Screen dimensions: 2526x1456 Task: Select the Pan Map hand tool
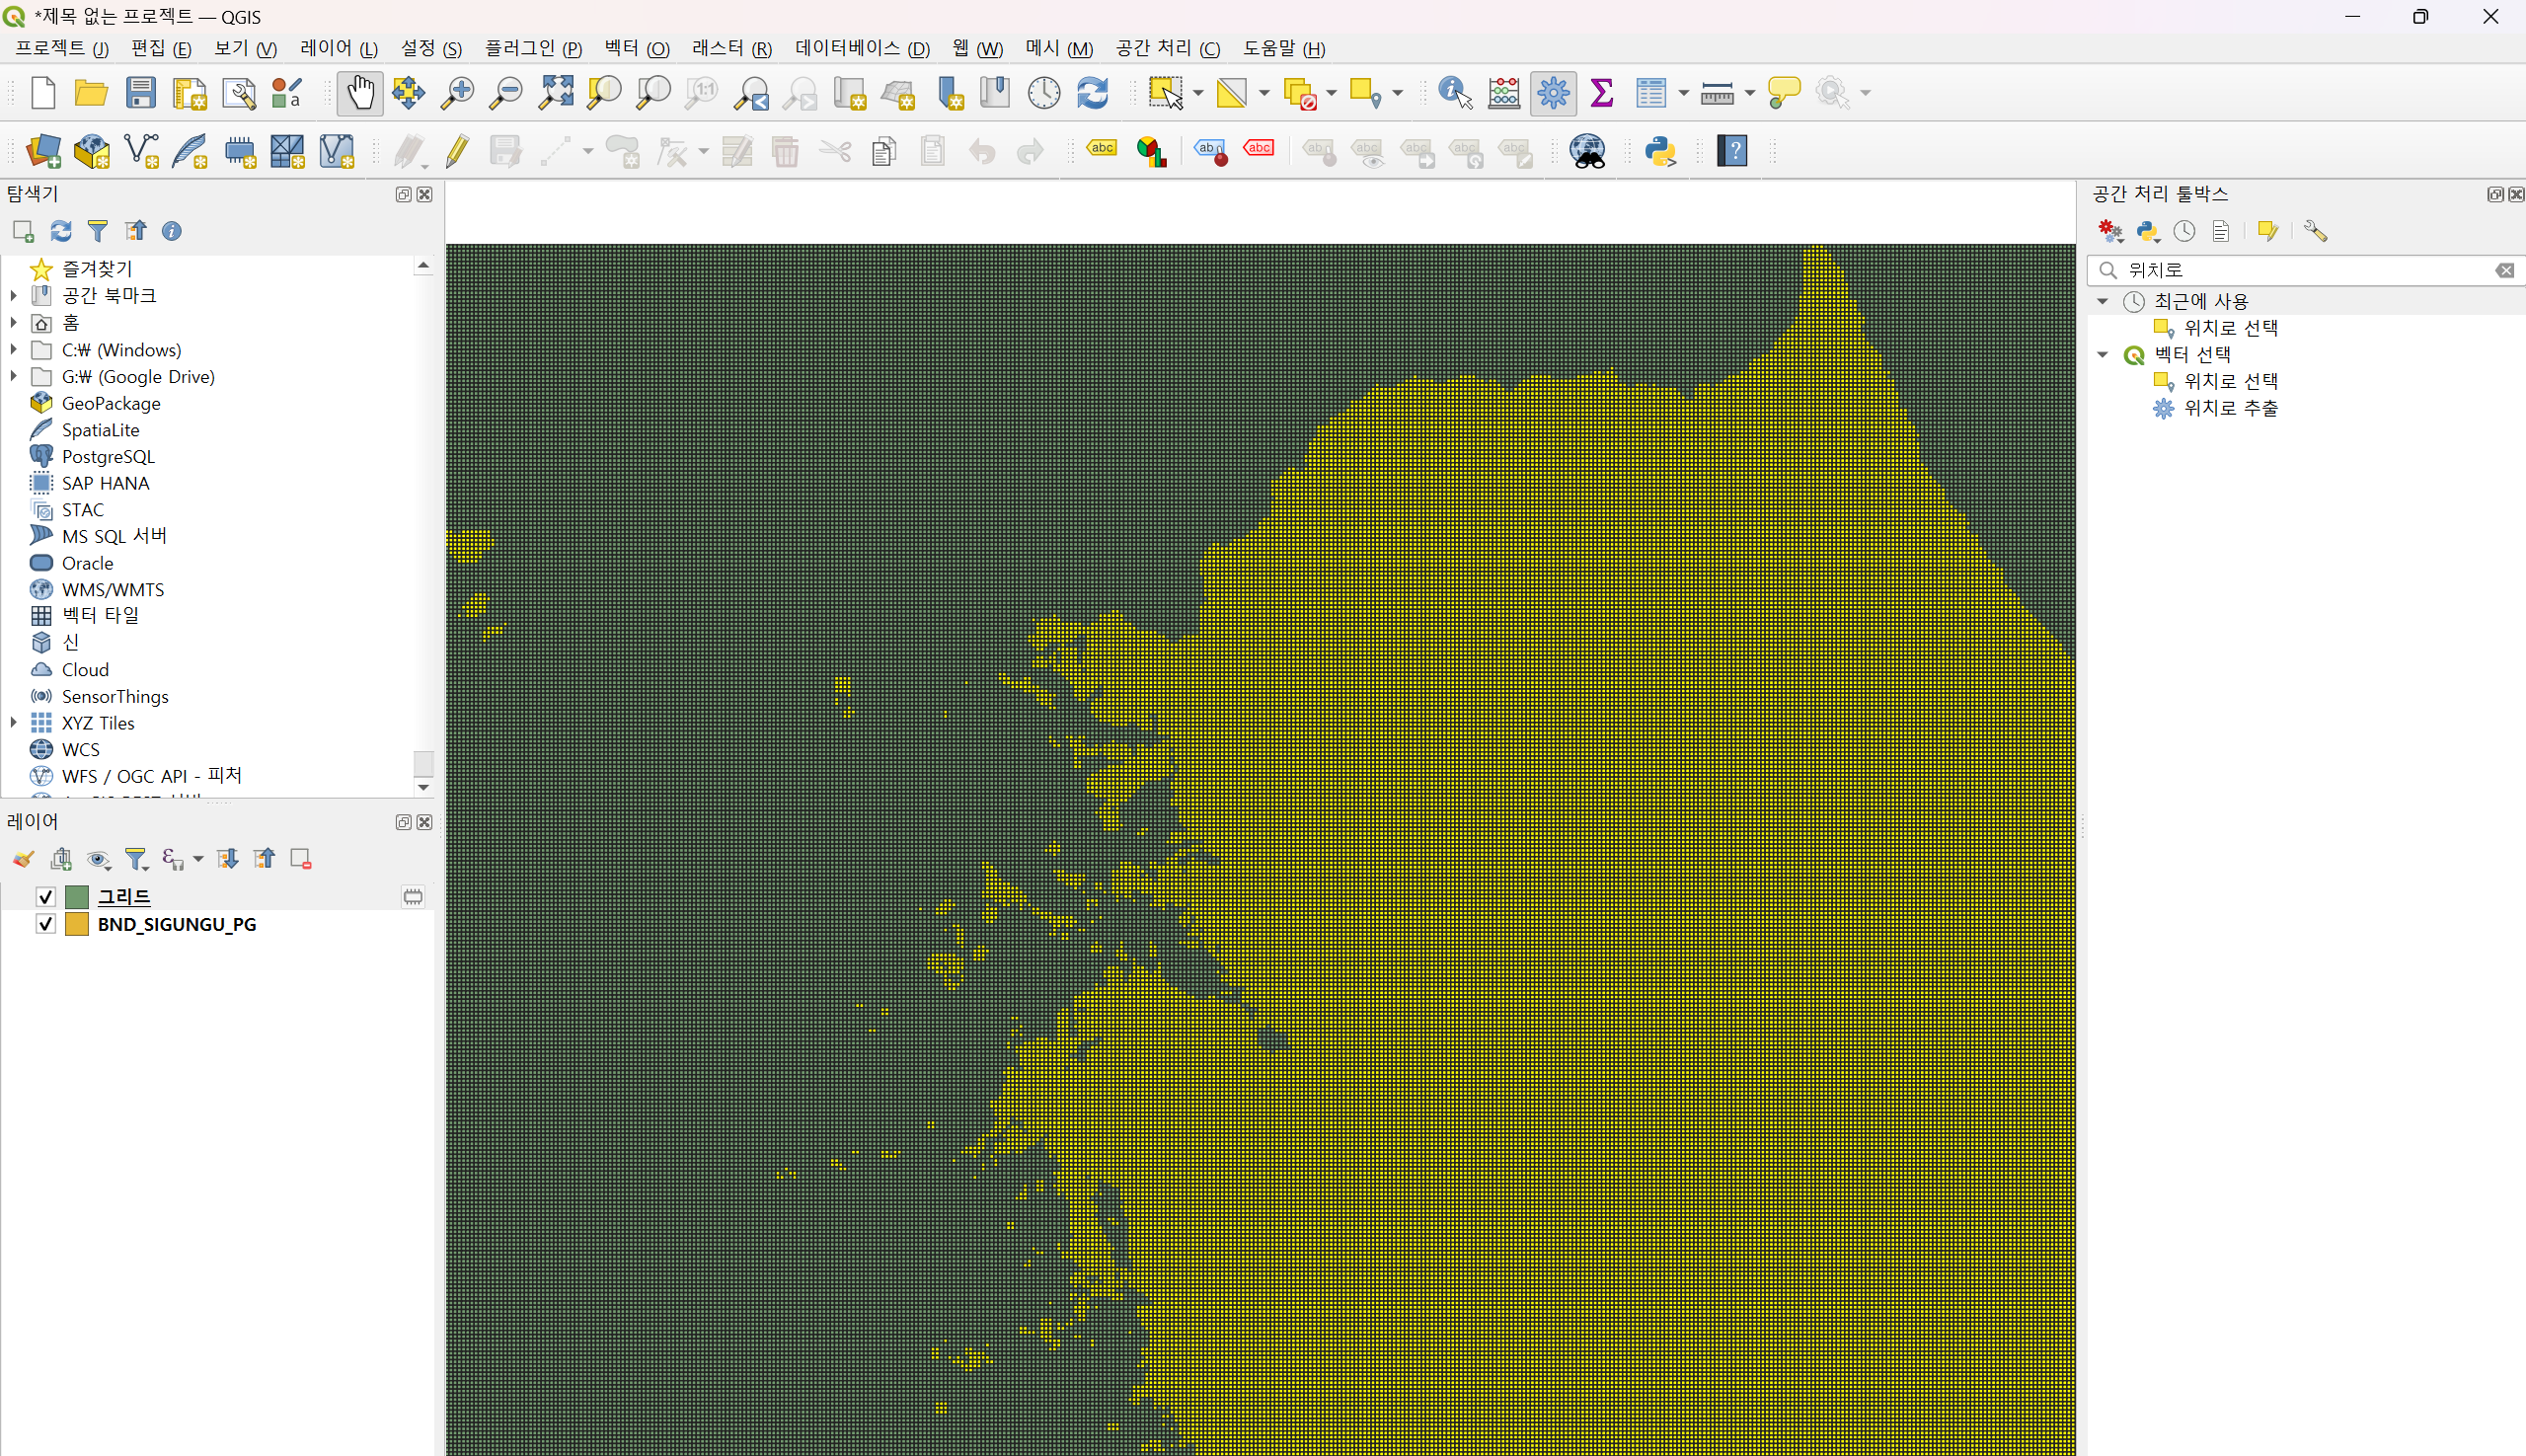[360, 93]
